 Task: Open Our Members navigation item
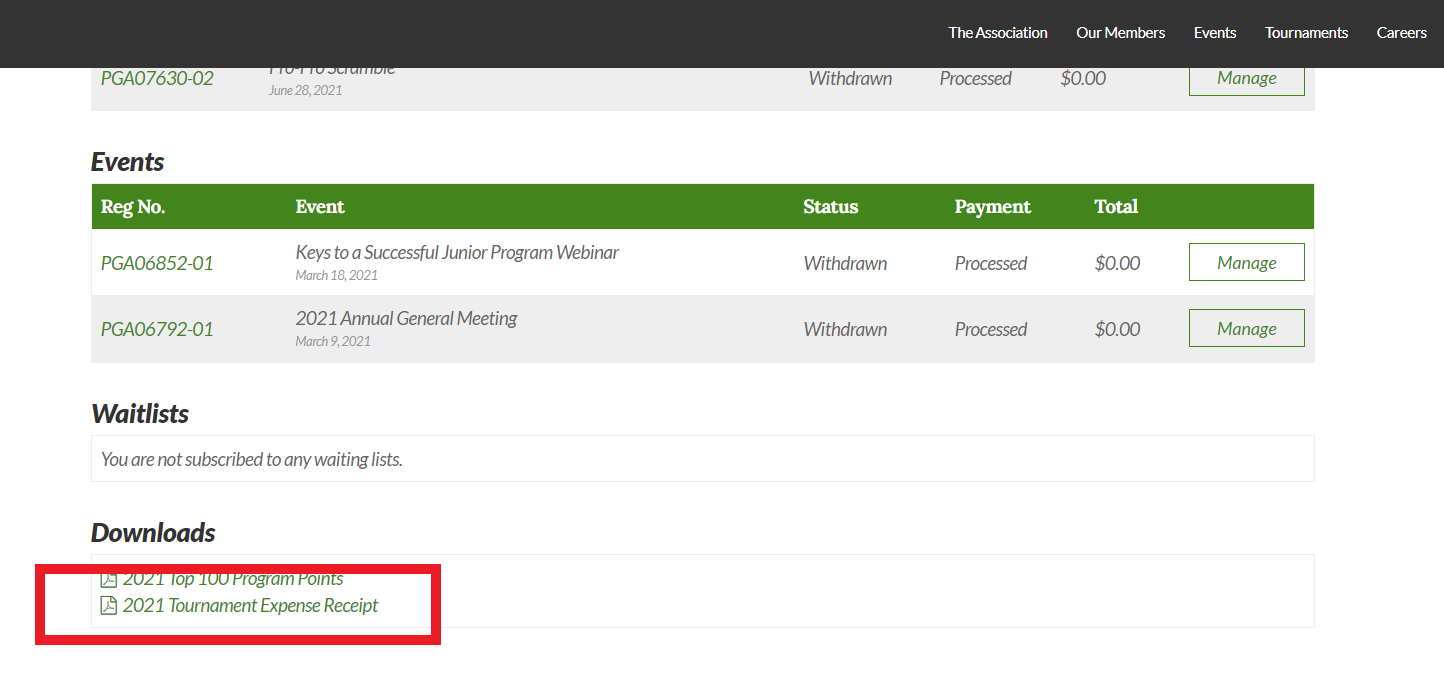tap(1120, 33)
